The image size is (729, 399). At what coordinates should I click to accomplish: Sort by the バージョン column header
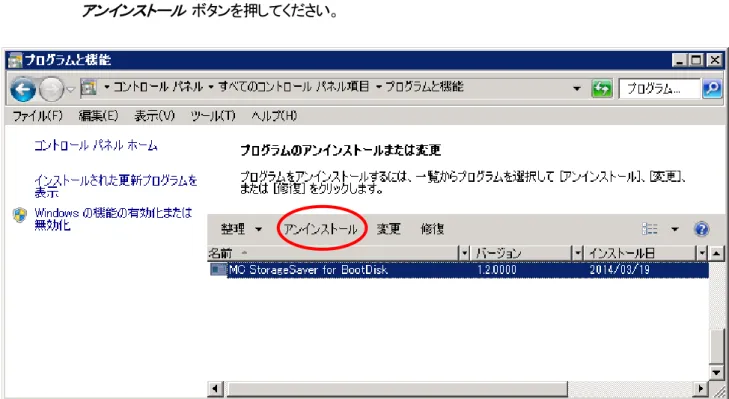point(521,253)
